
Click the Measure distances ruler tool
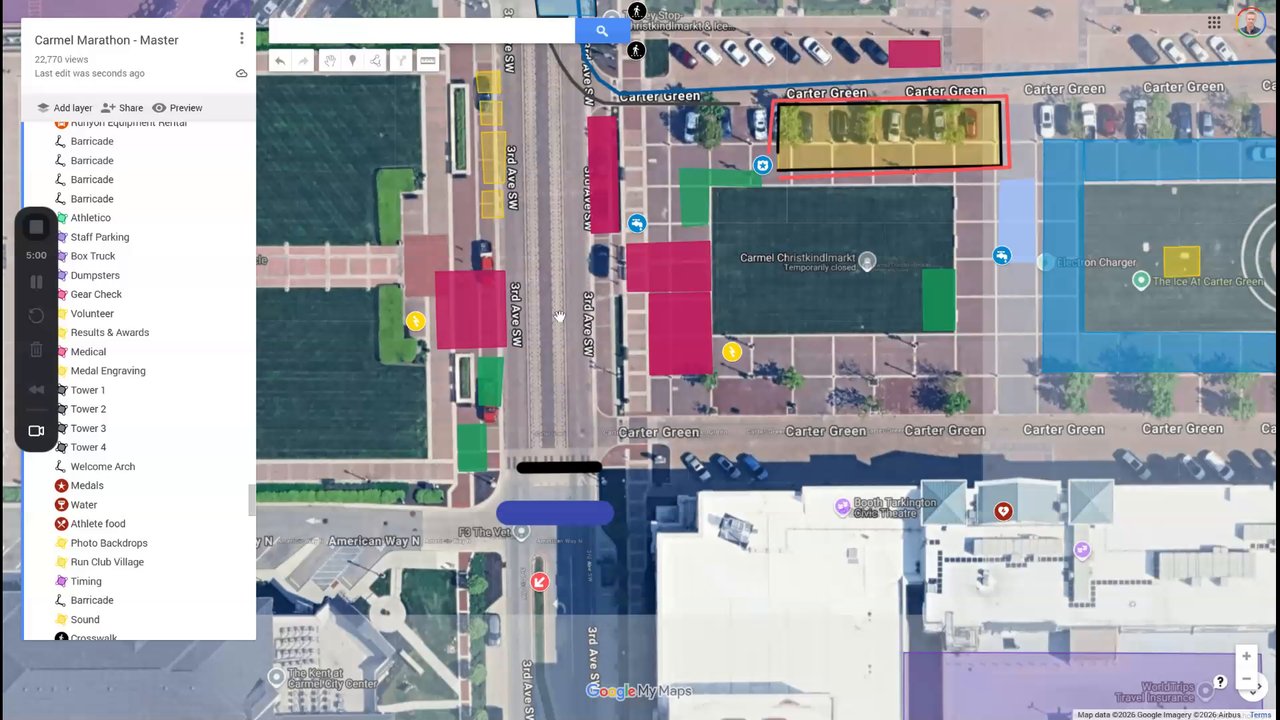pyautogui.click(x=428, y=61)
